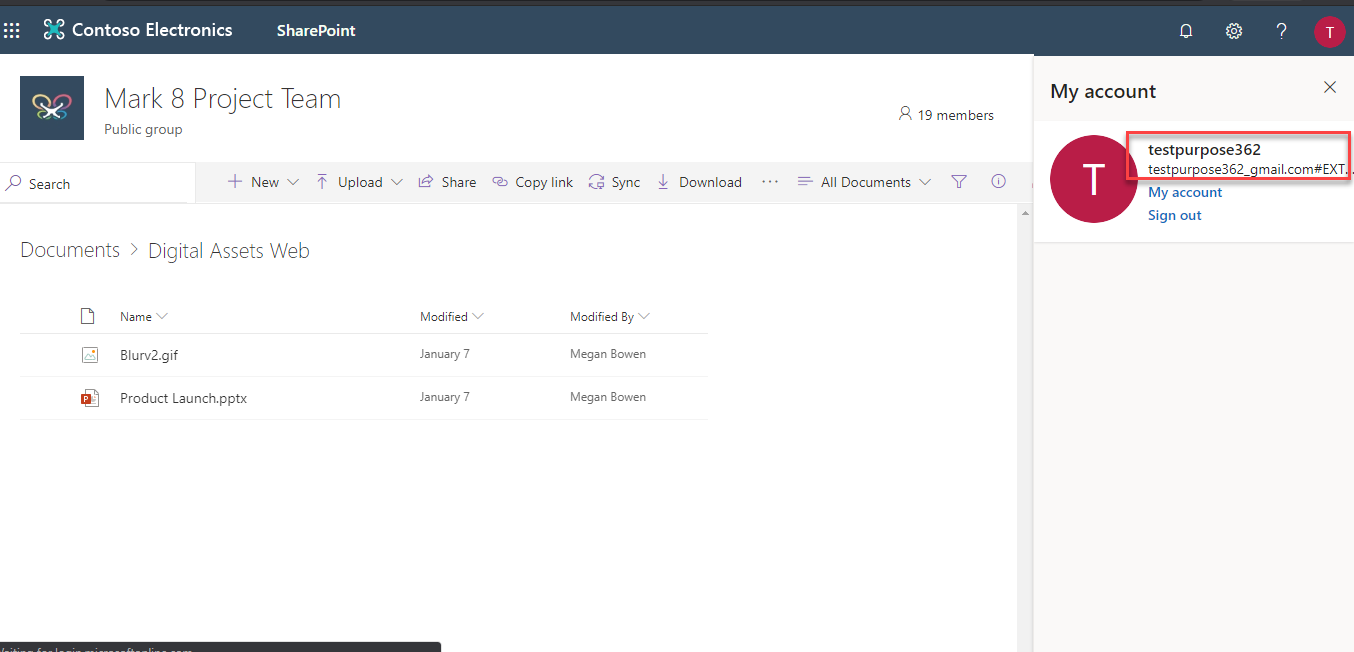The height and width of the screenshot is (652, 1354).
Task: Expand the New dropdown menu
Action: point(263,182)
